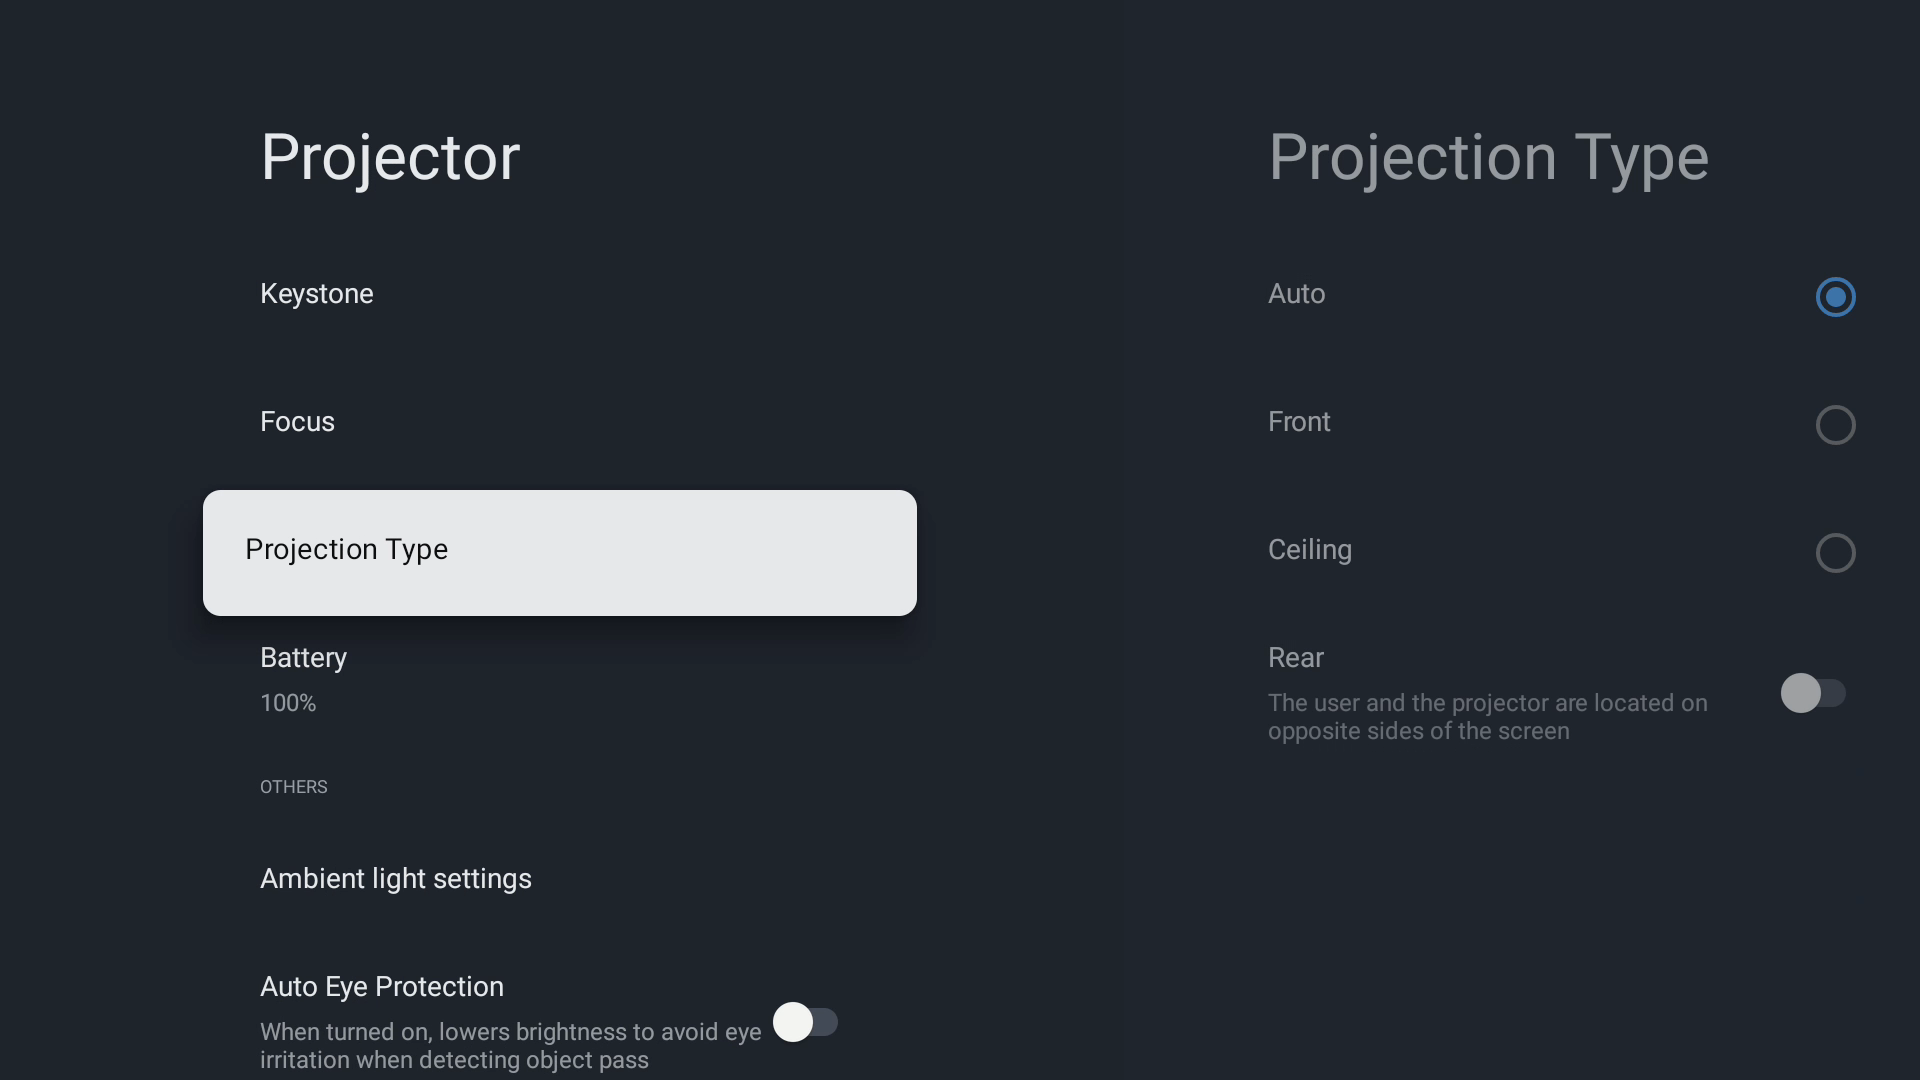This screenshot has width=1920, height=1080.
Task: Enable the Auto Eye Protection switch
Action: pos(805,1022)
